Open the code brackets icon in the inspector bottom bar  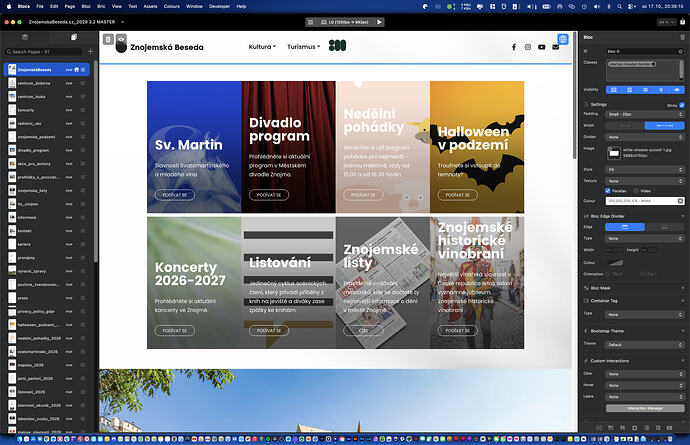point(599,427)
